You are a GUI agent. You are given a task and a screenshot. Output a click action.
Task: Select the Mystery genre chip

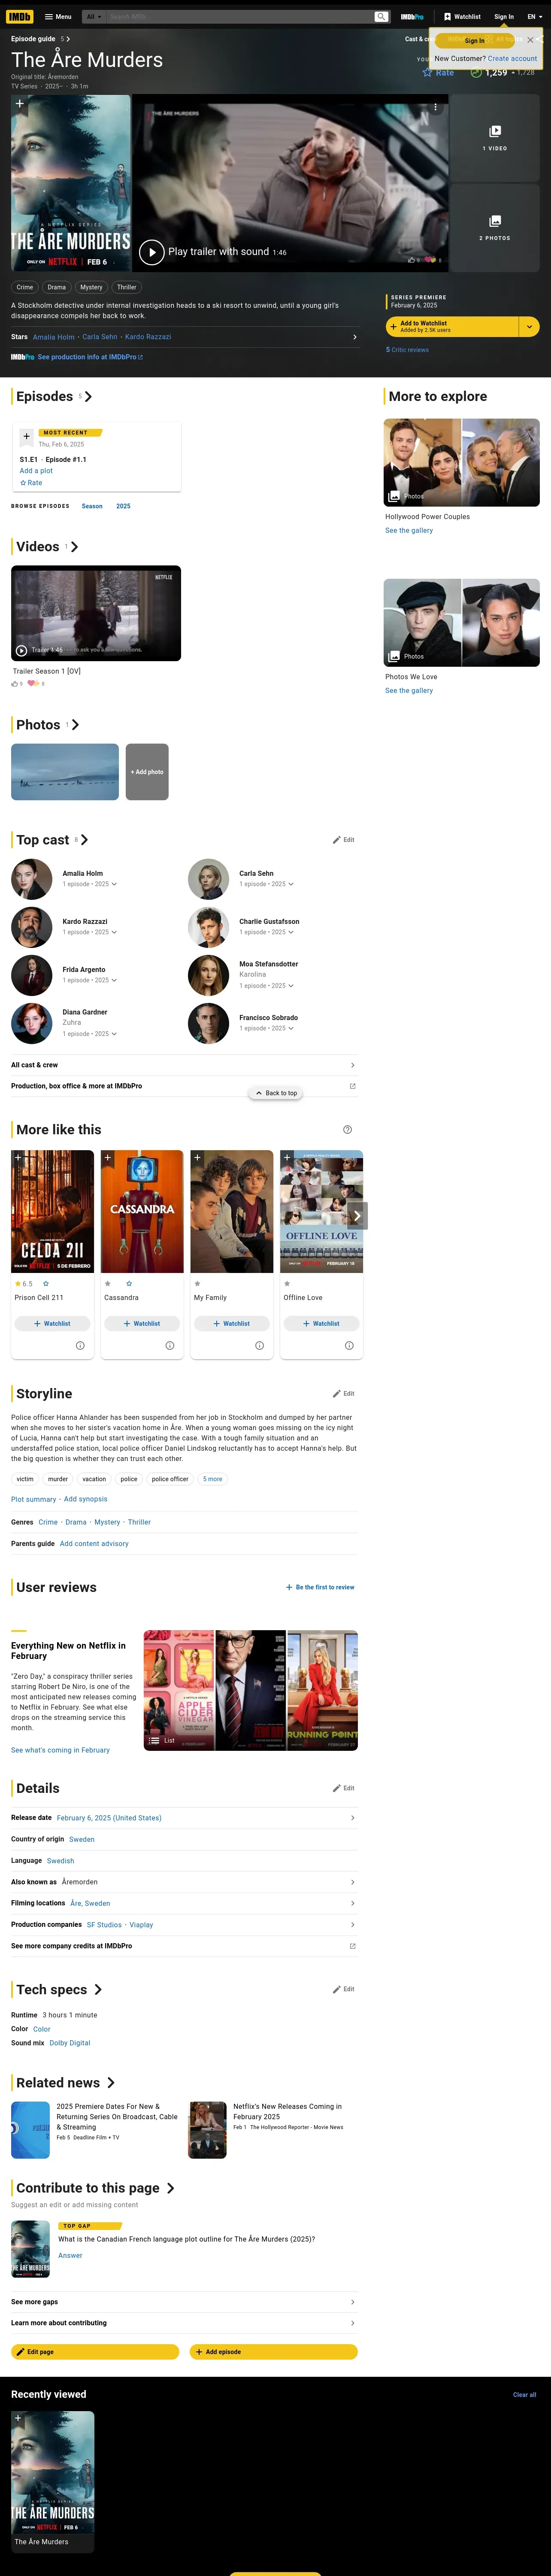[91, 287]
